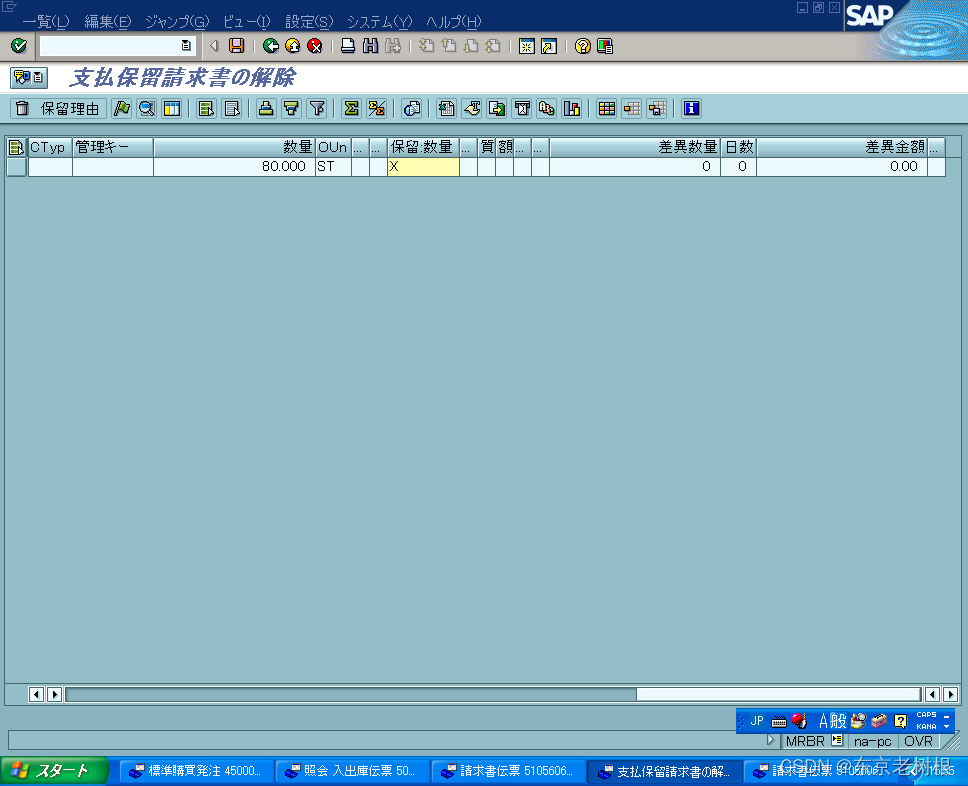Save with the diskette toolbar icon
968x786 pixels.
pyautogui.click(x=236, y=45)
